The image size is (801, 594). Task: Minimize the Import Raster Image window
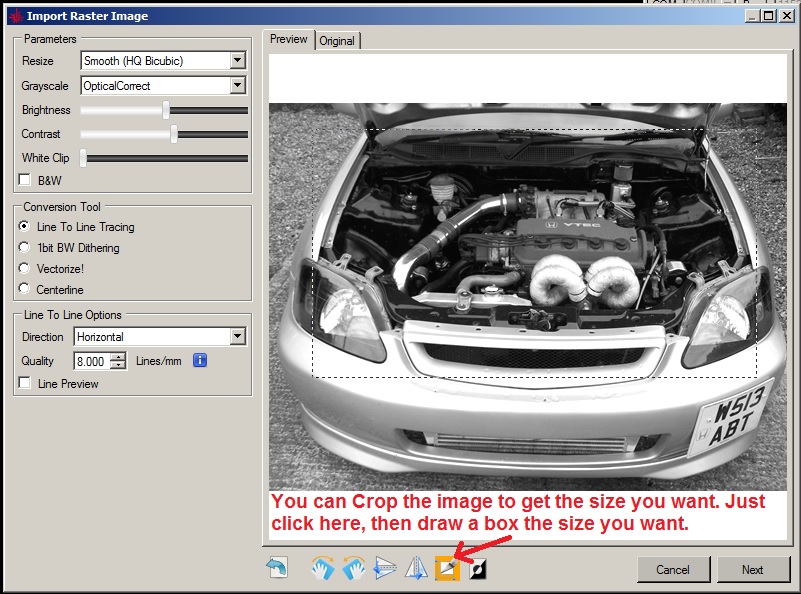(x=751, y=16)
